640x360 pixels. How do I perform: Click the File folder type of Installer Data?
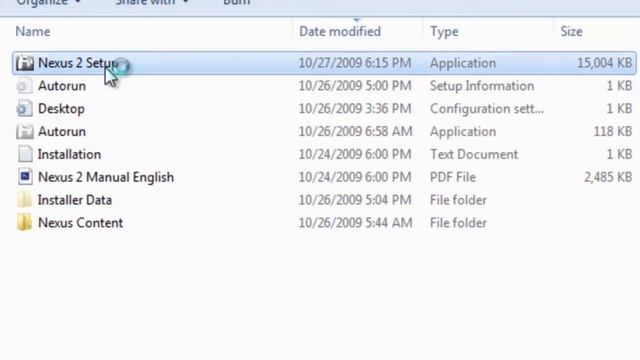coord(458,200)
